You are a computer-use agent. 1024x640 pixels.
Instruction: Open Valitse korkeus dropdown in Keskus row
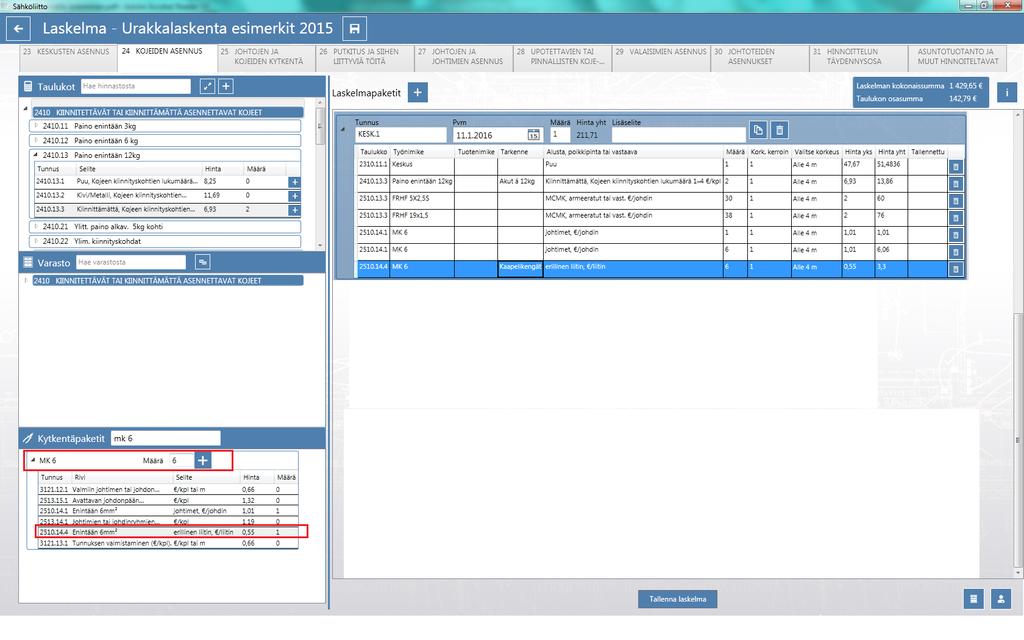[x=816, y=165]
